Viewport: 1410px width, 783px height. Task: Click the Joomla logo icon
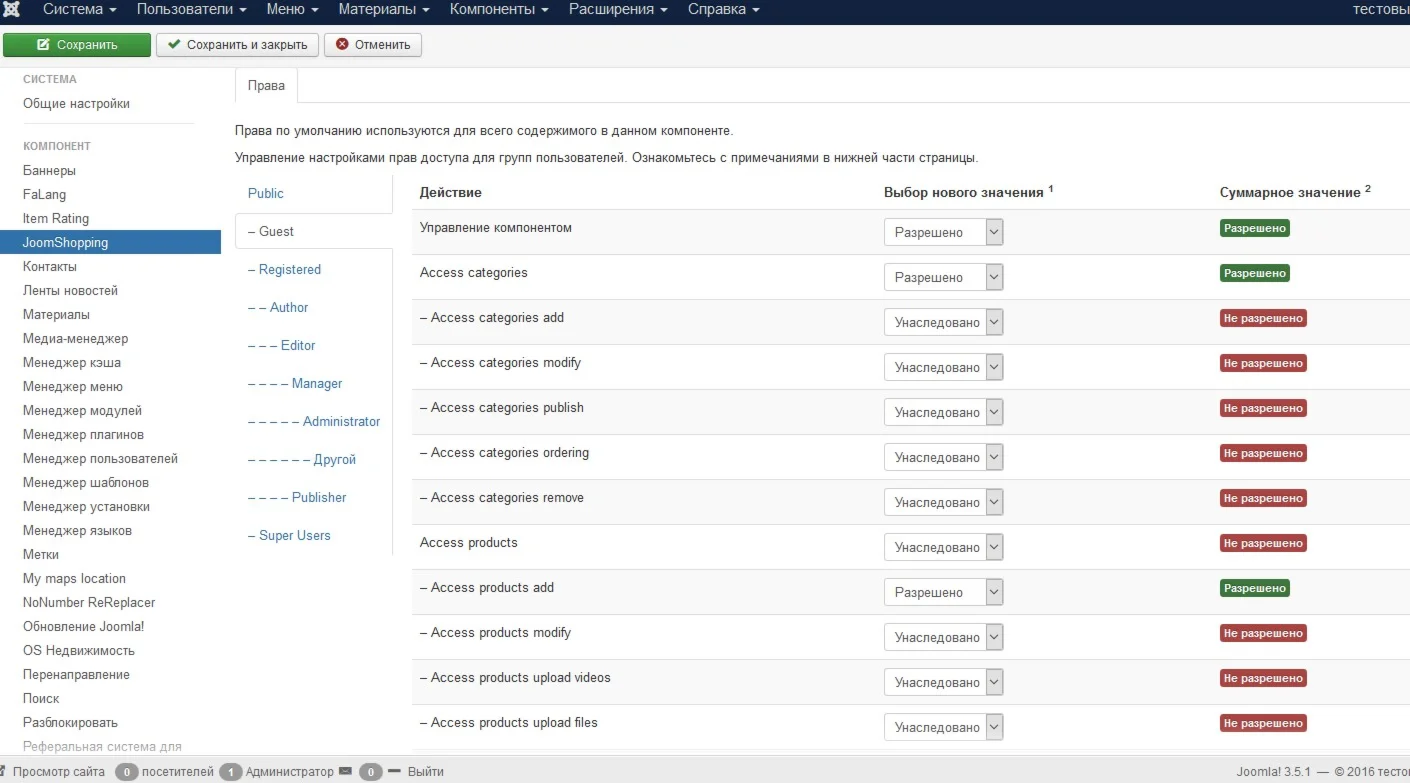click(13, 9)
